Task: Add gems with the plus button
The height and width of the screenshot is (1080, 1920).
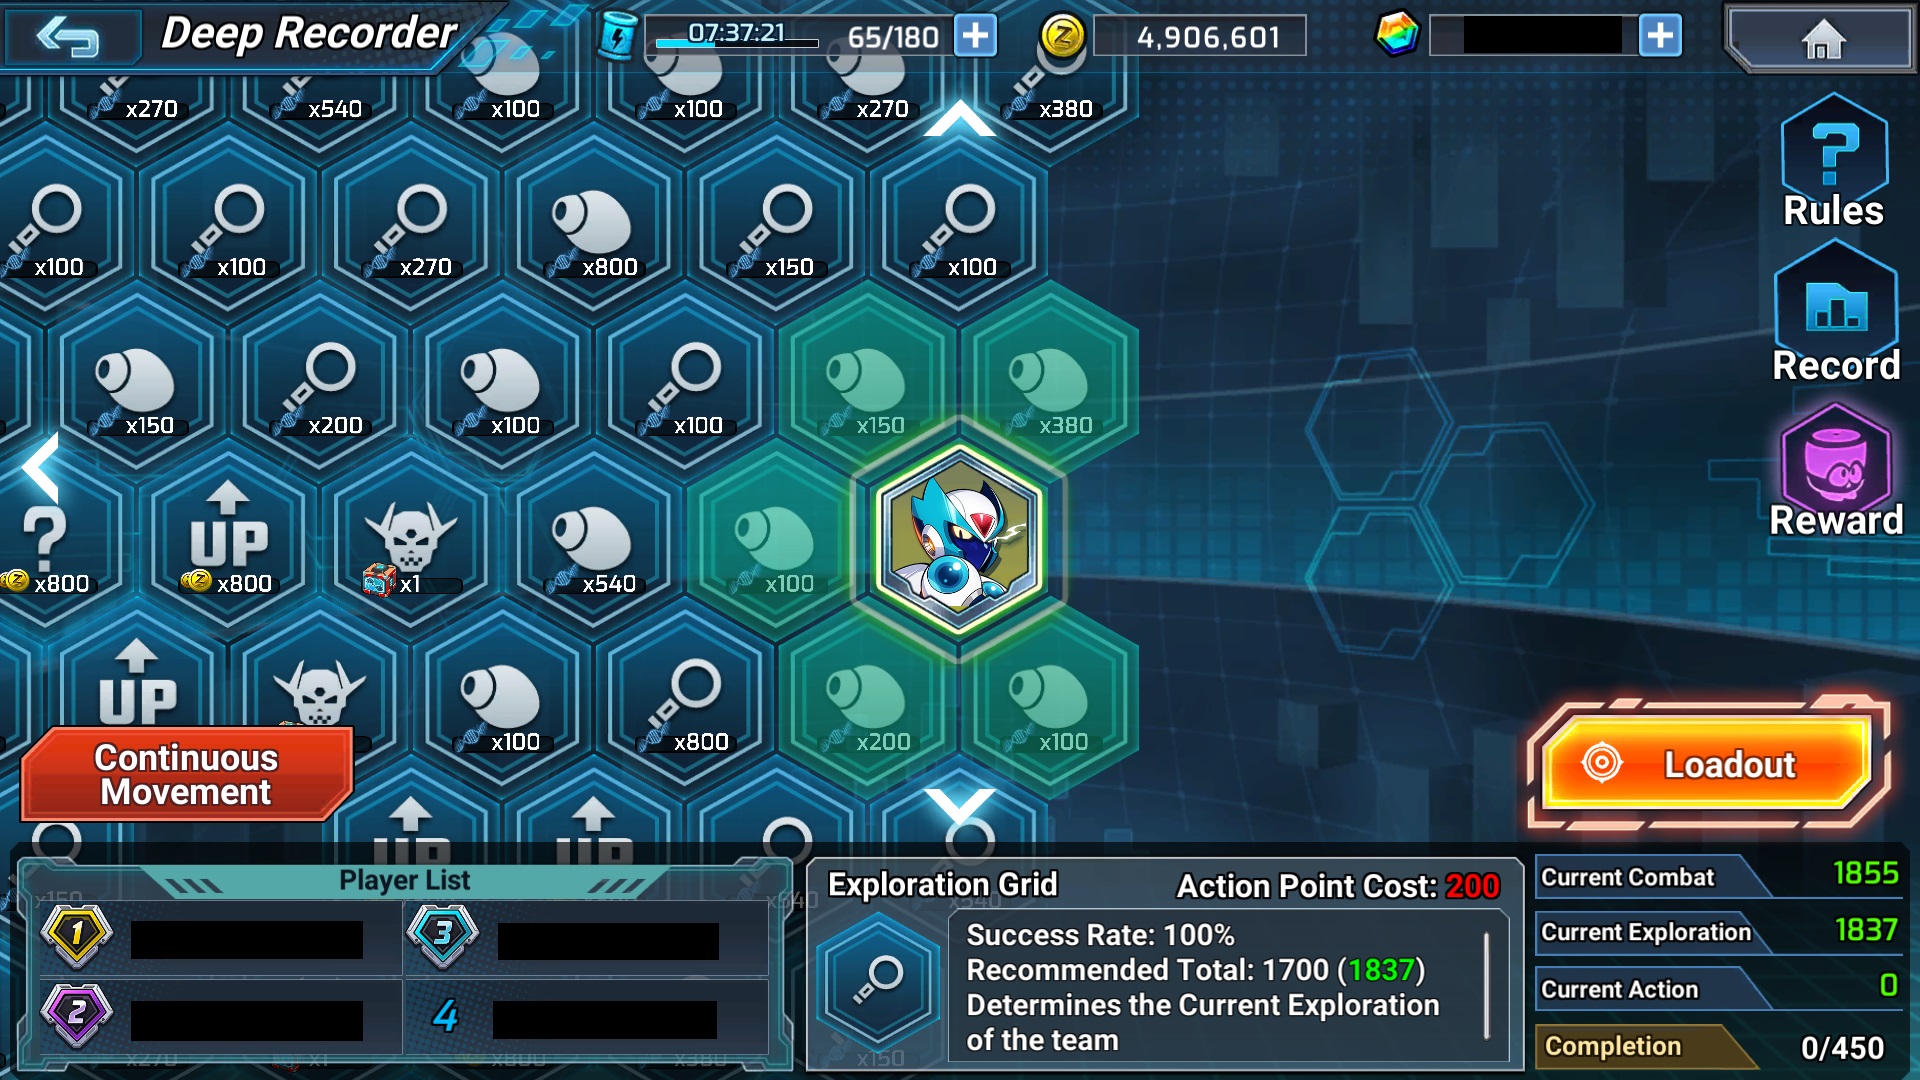Action: [x=1660, y=36]
